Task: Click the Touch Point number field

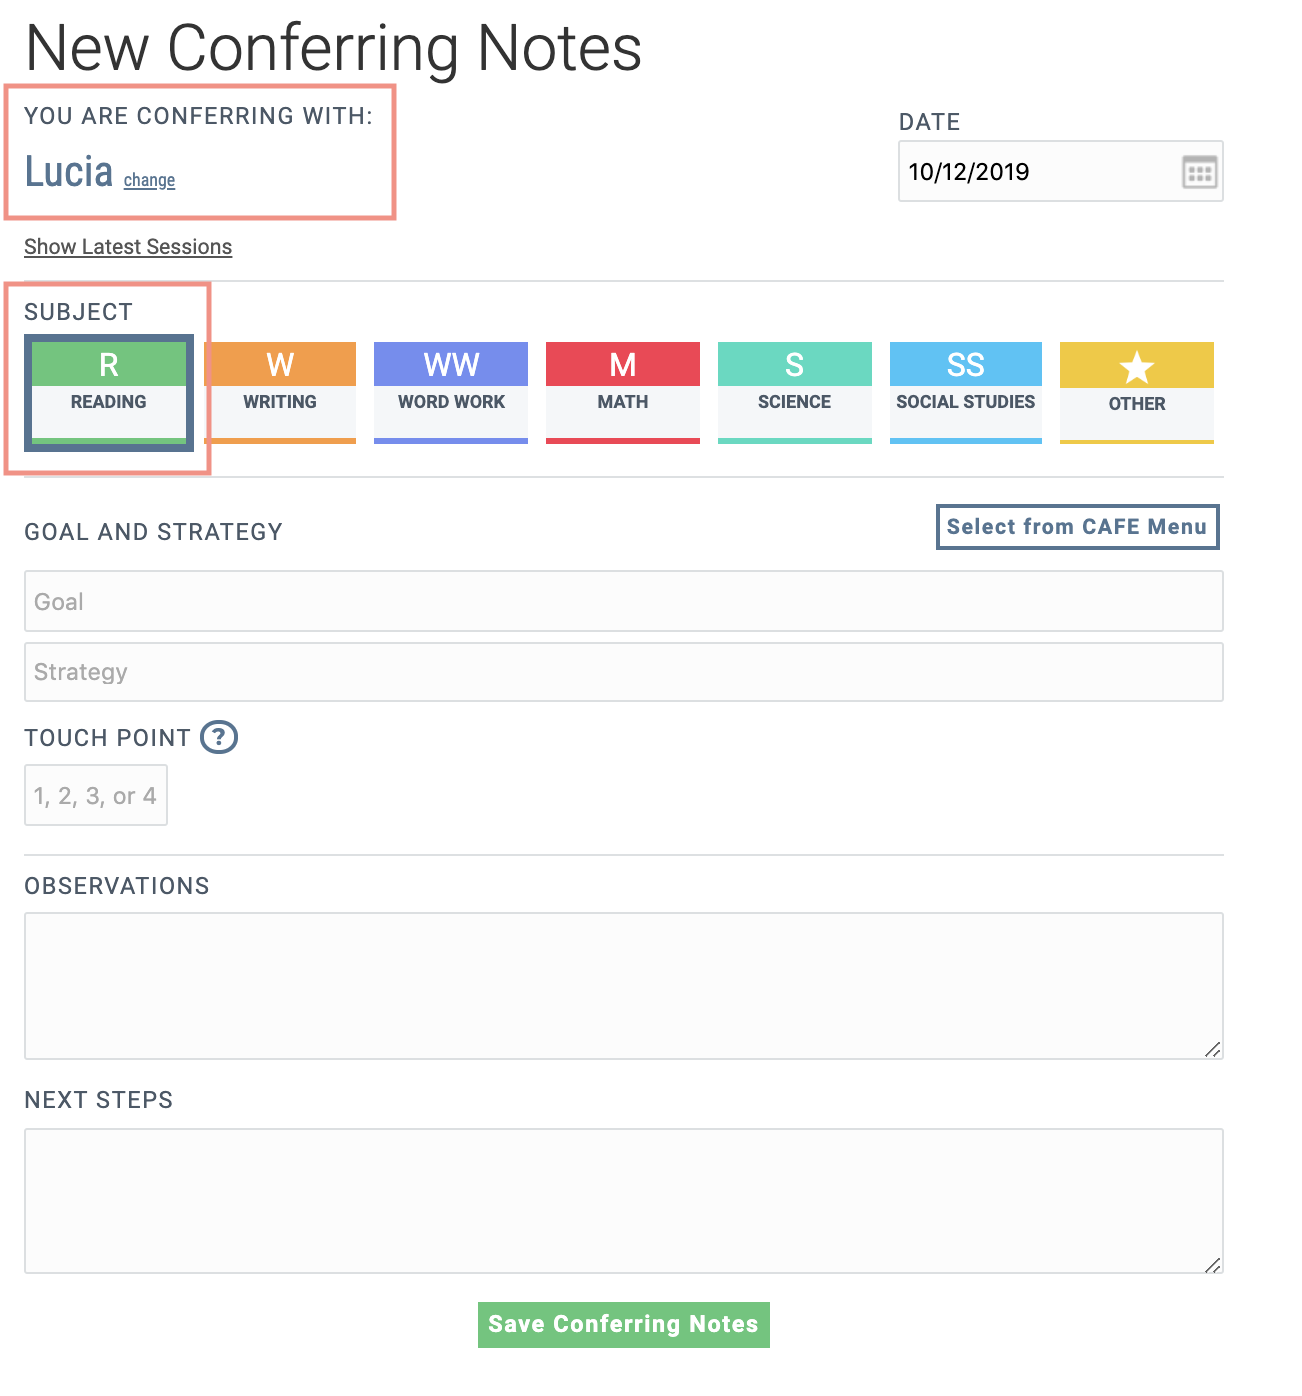Action: (95, 795)
